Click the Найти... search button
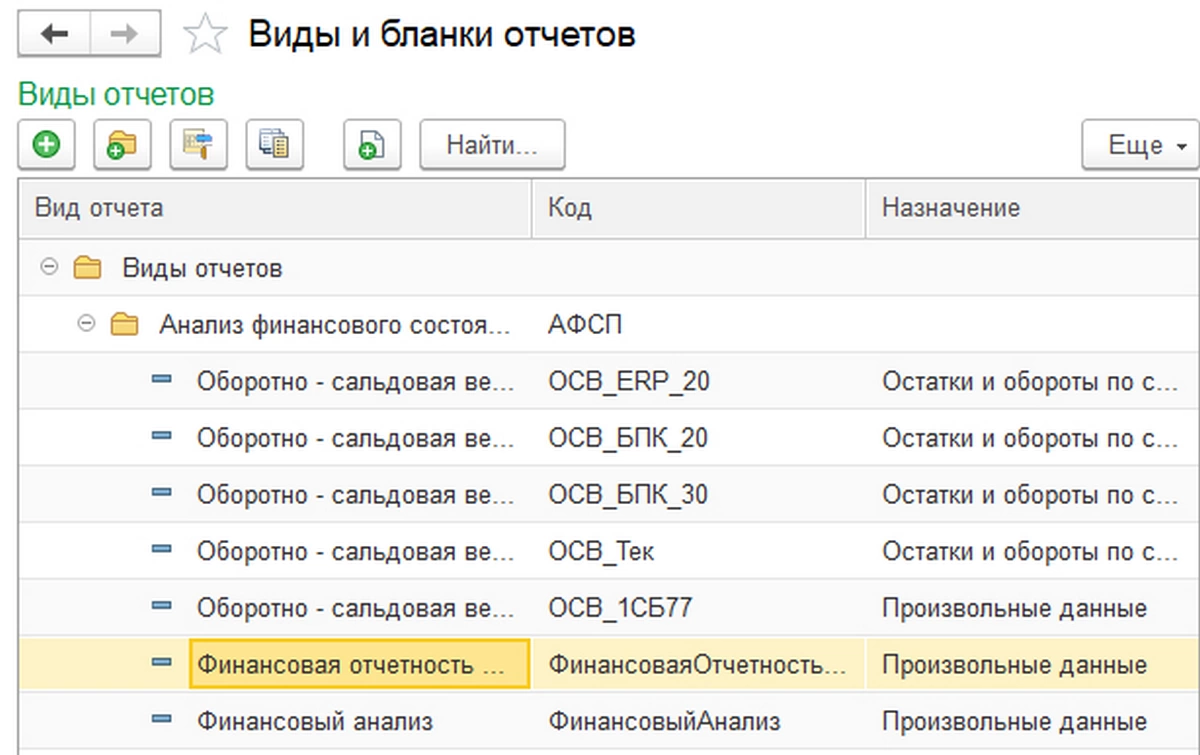Viewport: 1200px width, 755px height. point(492,145)
